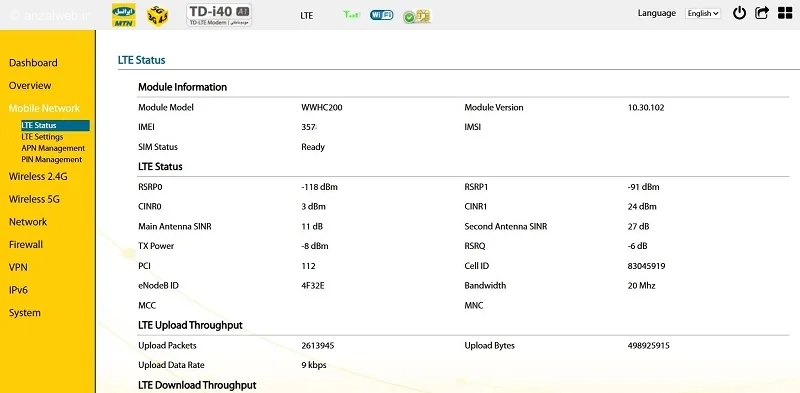Click the RSRQ value -6 dB

tap(637, 246)
